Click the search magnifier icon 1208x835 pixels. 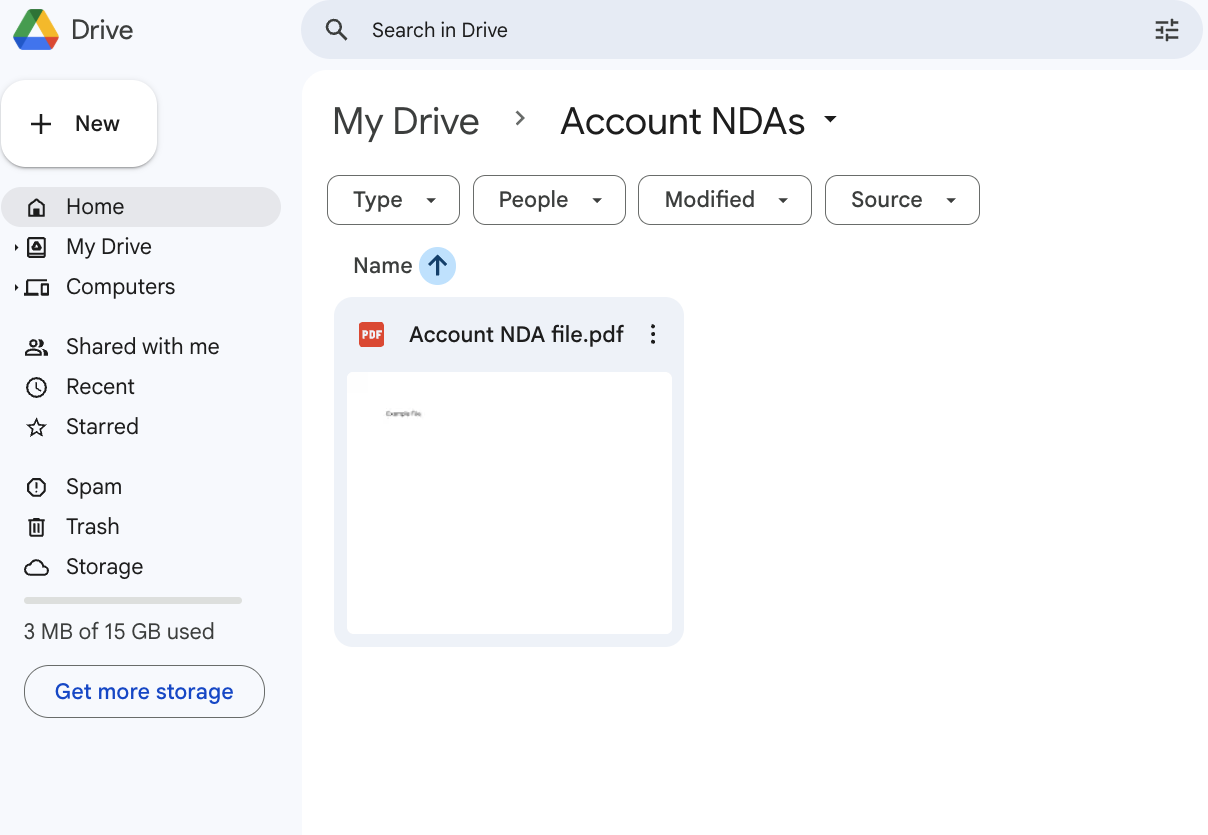pyautogui.click(x=337, y=30)
